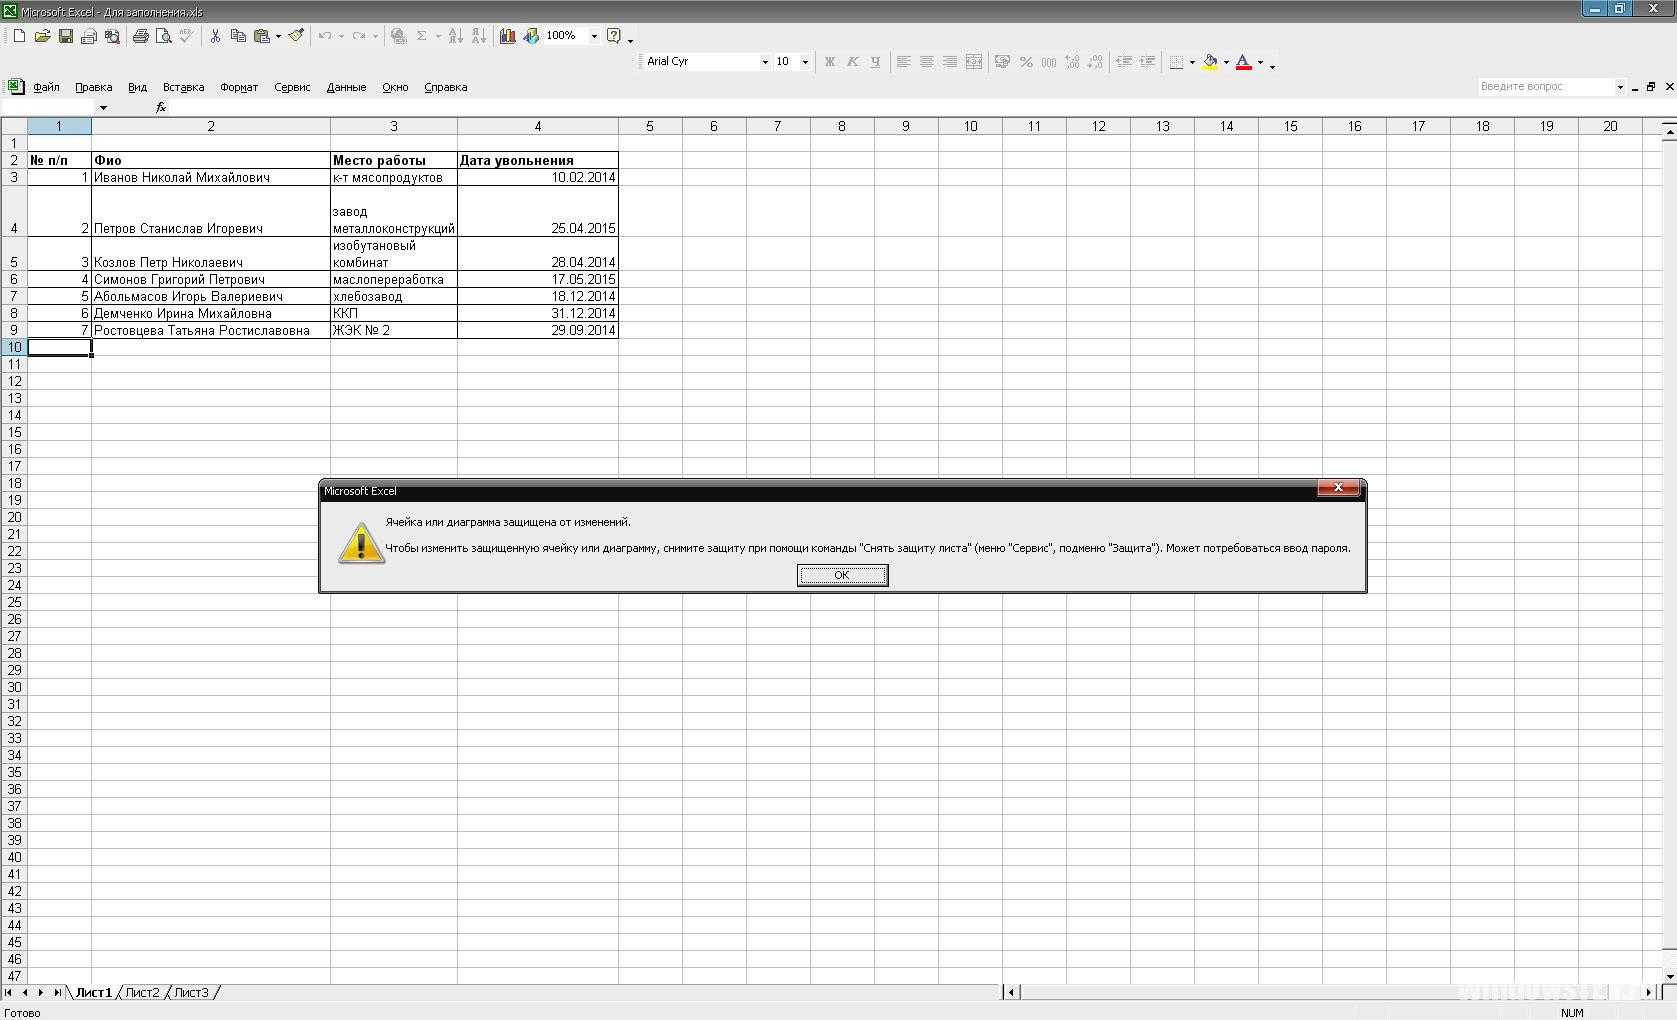Screen dimensions: 1677x1020
Task: Select the Лист1 sheet tab
Action: 94,992
